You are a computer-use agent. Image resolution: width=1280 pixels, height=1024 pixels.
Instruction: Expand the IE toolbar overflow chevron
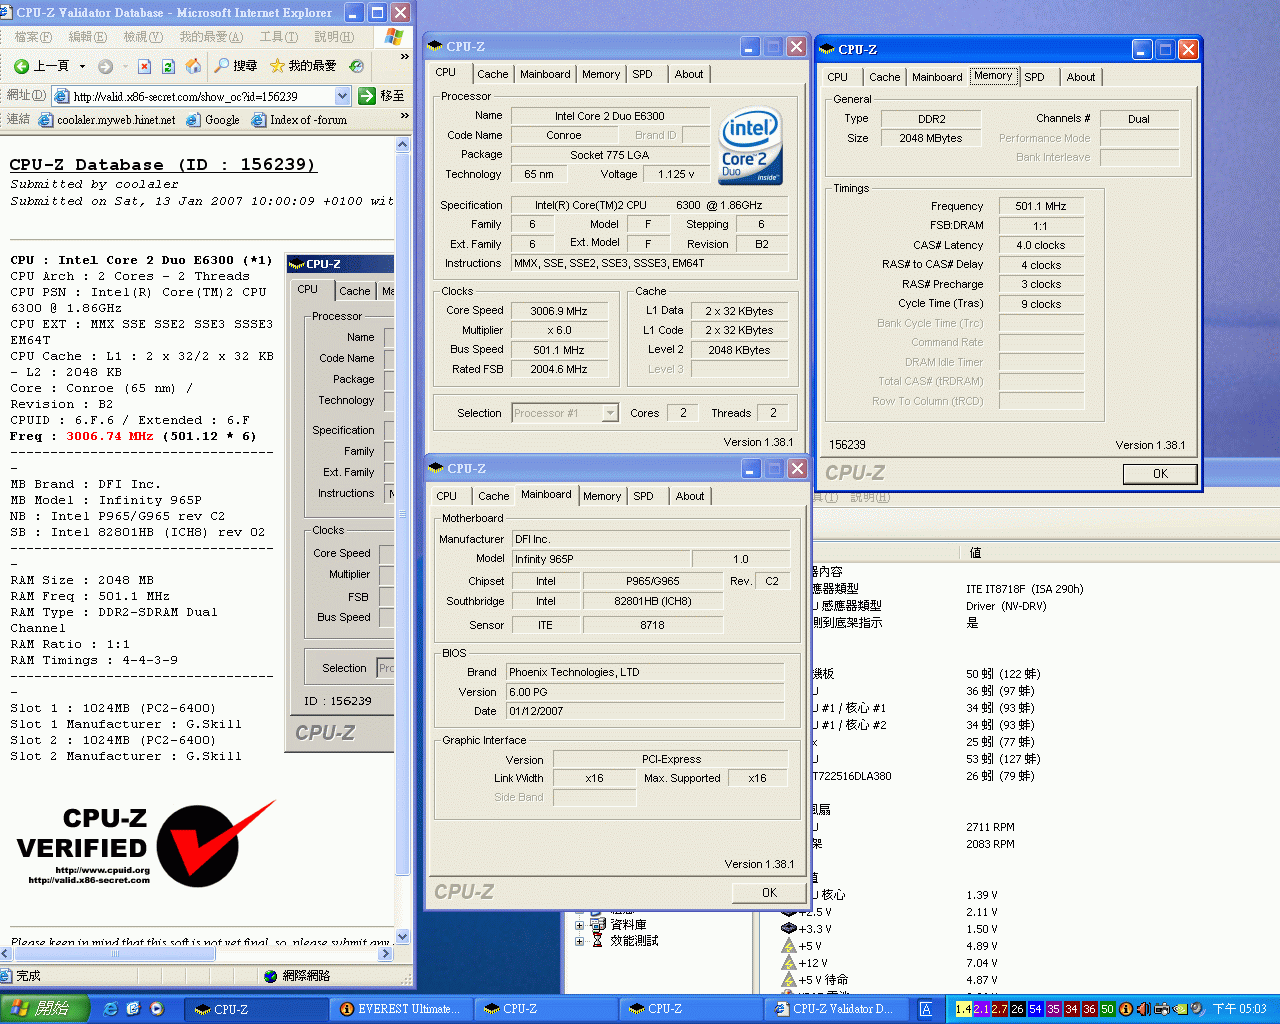(x=404, y=58)
